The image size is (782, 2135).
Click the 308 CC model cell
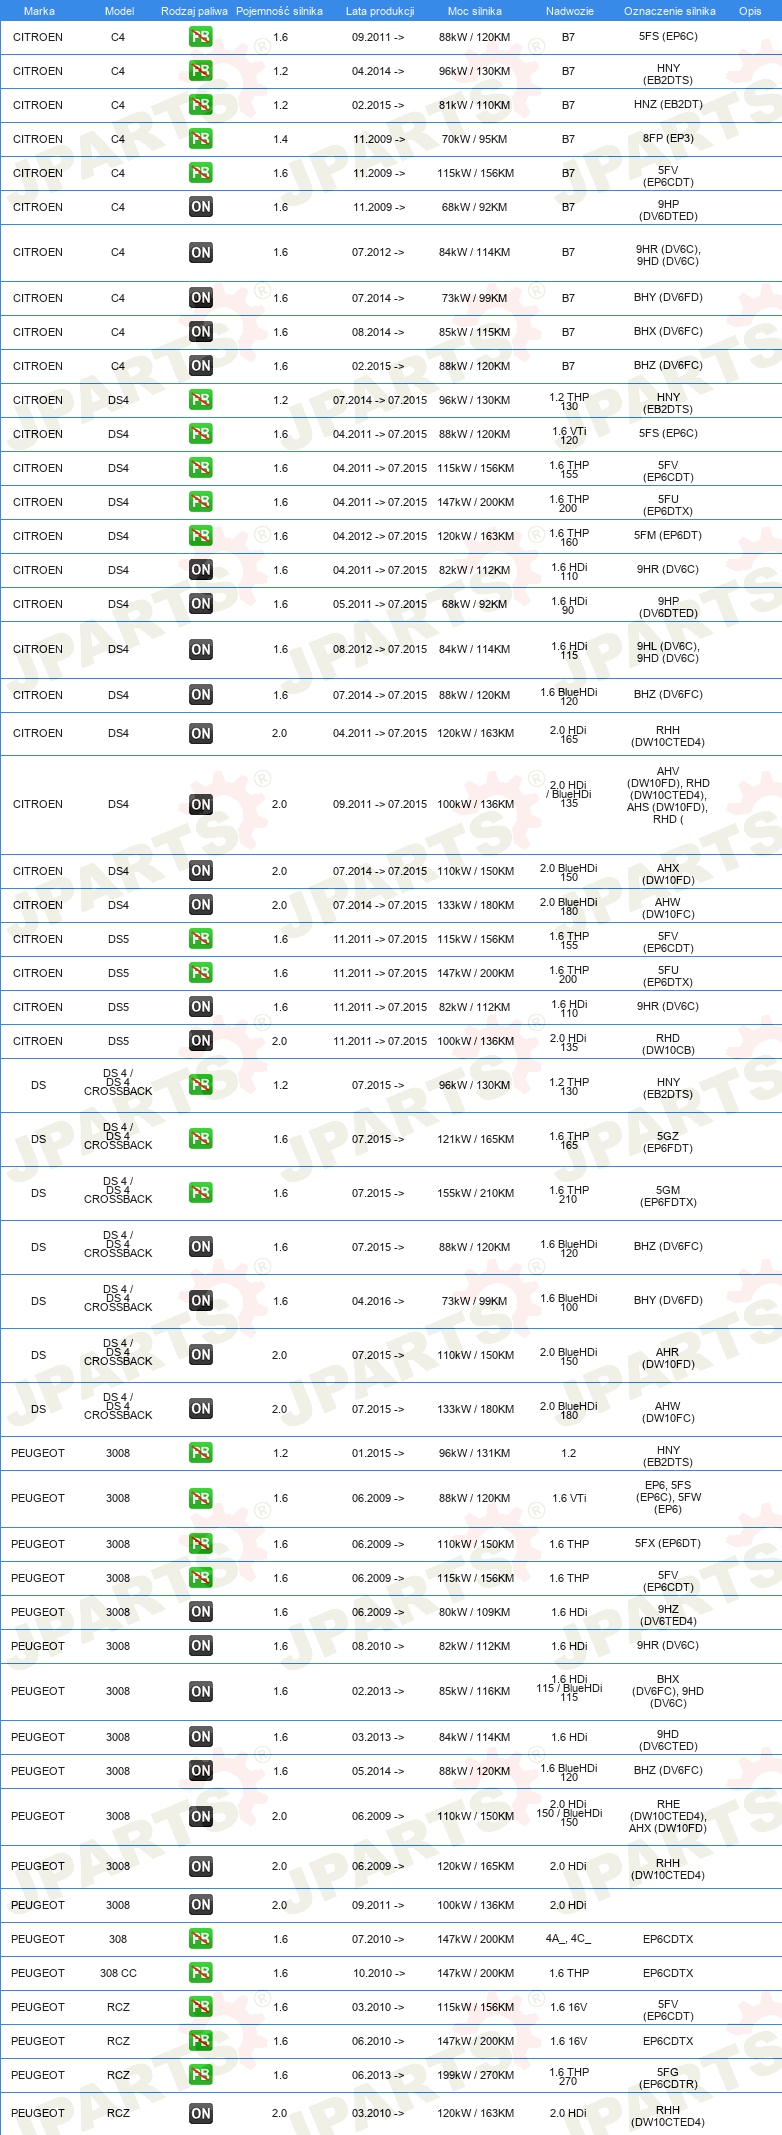[118, 1973]
